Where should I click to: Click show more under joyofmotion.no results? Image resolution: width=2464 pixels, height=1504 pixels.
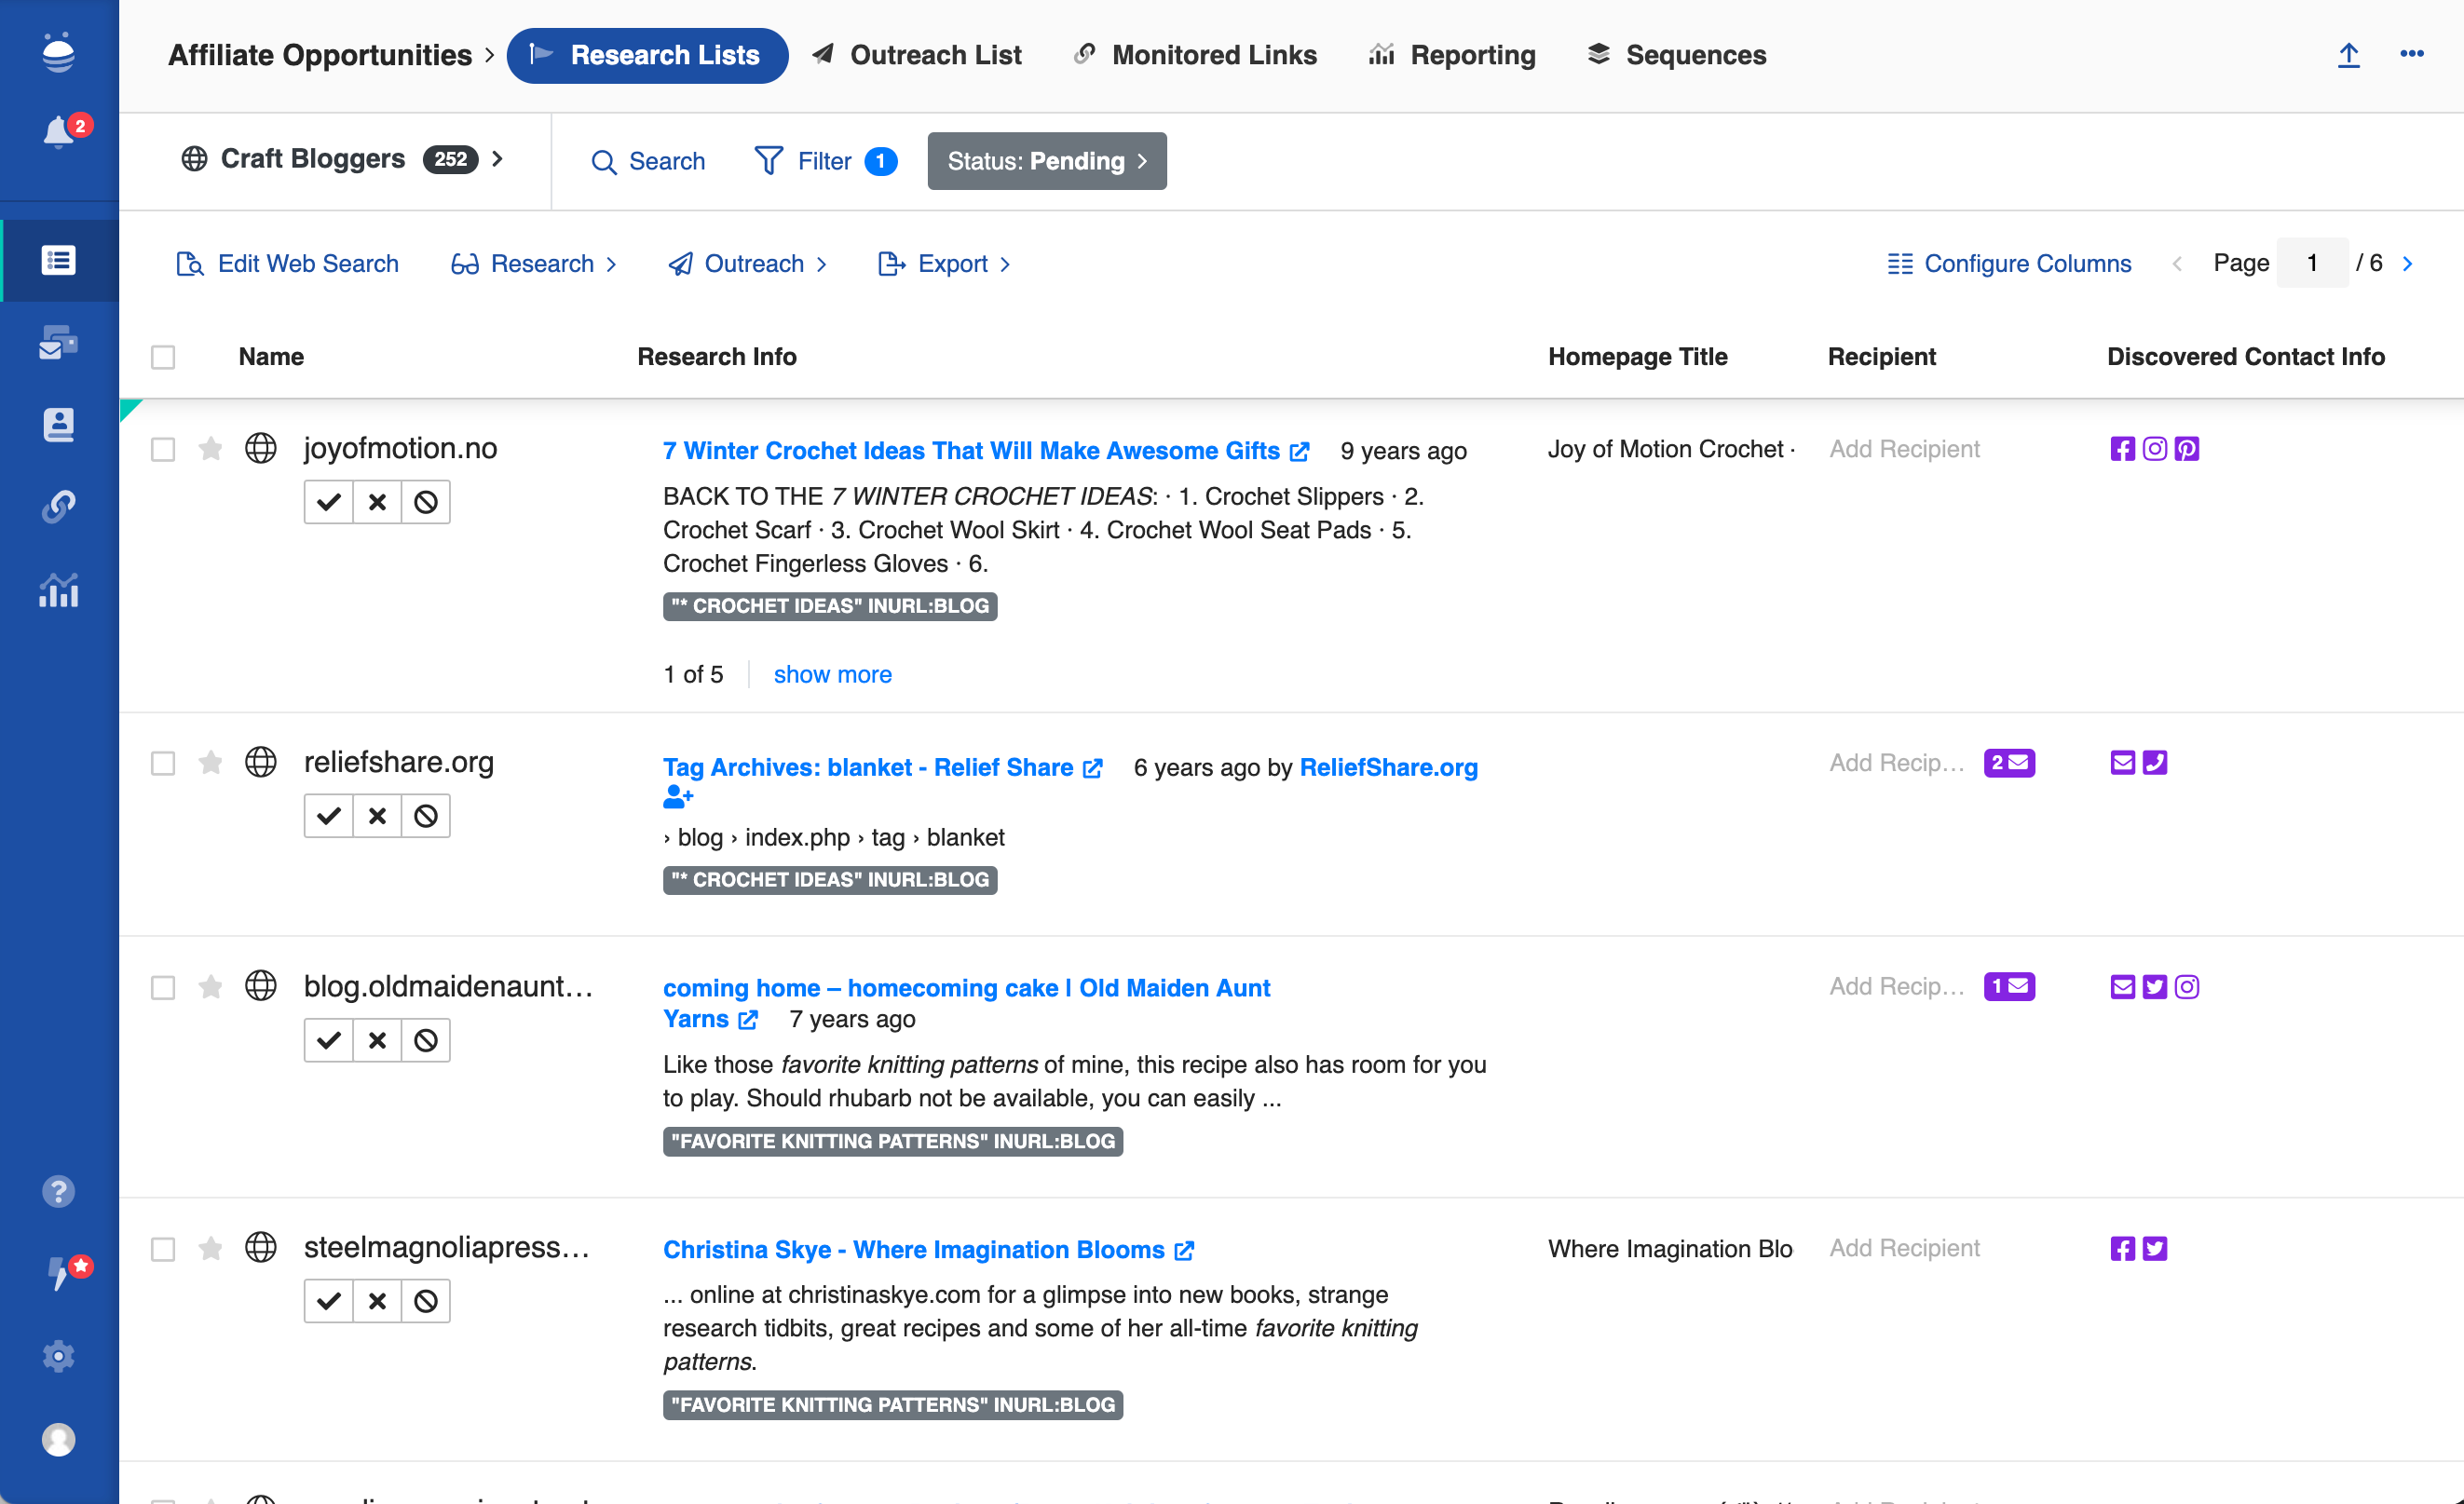832,674
